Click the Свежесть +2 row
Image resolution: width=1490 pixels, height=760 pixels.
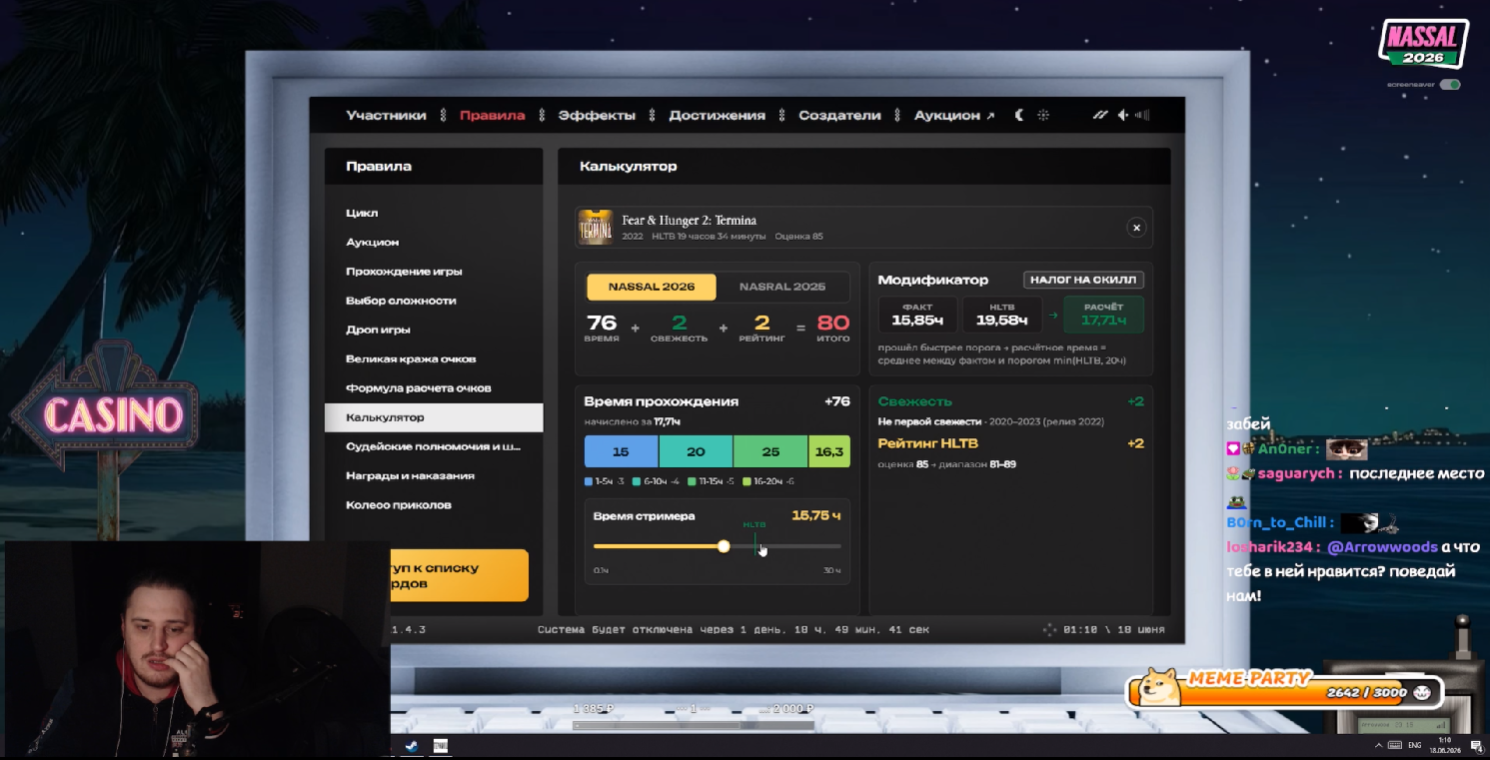coord(1011,401)
